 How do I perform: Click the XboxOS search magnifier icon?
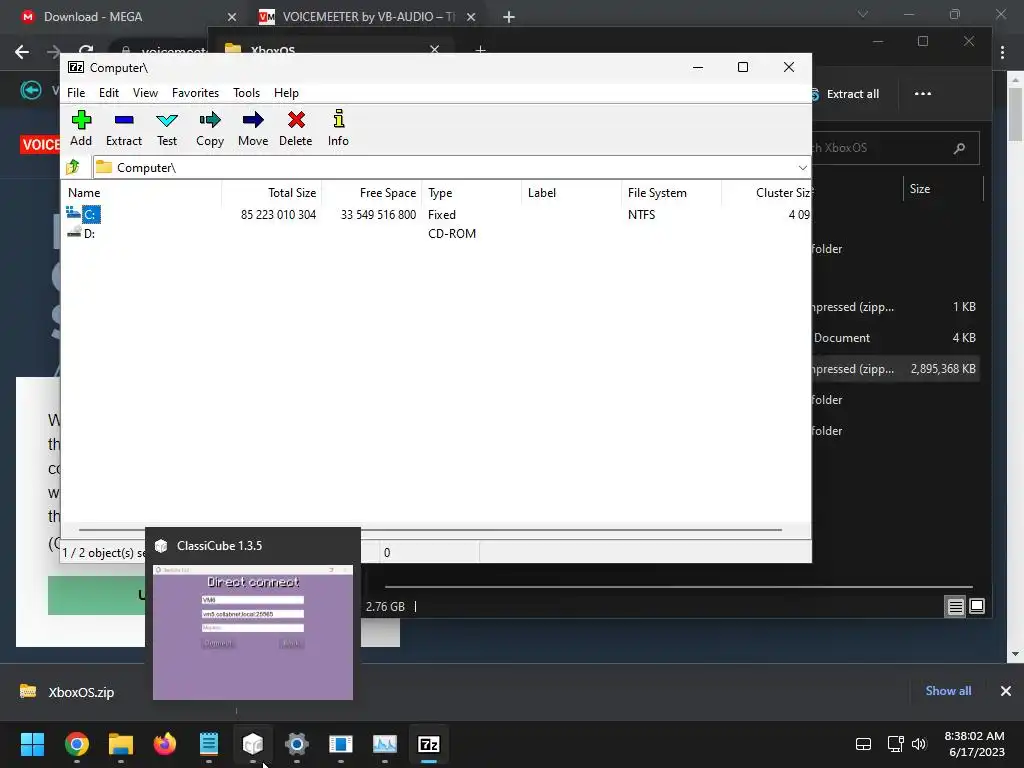pyautogui.click(x=959, y=148)
